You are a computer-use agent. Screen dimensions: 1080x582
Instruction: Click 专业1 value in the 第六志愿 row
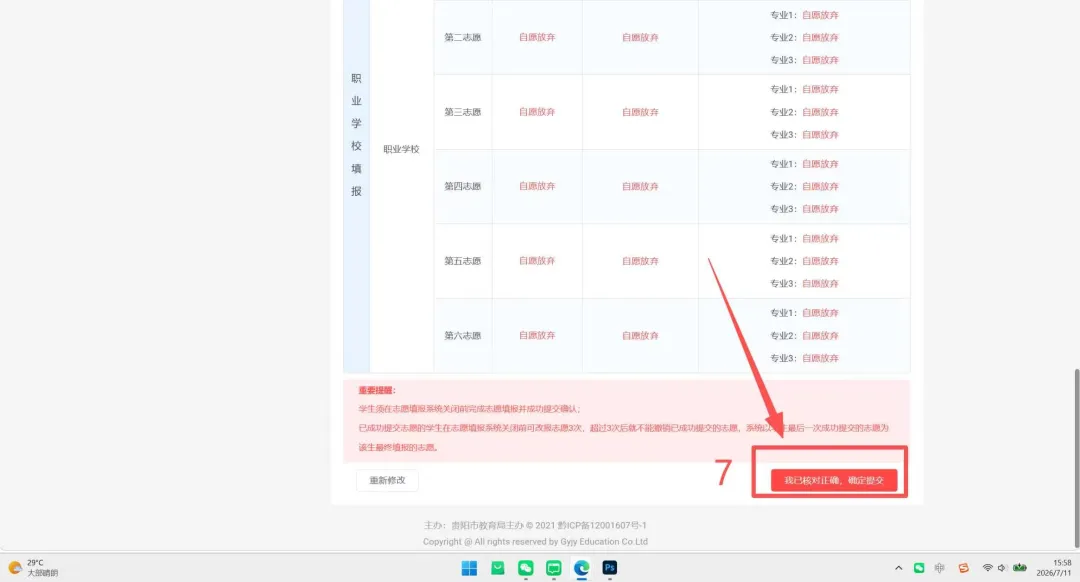coord(820,313)
